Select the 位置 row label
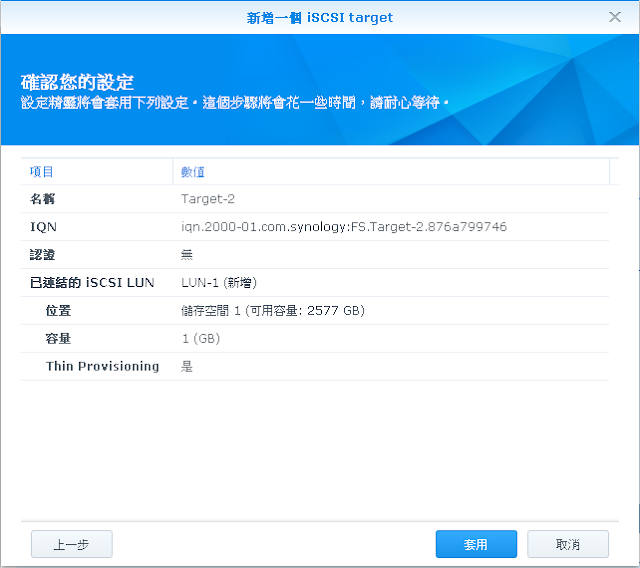Screen dimensions: 640x568 (58, 311)
